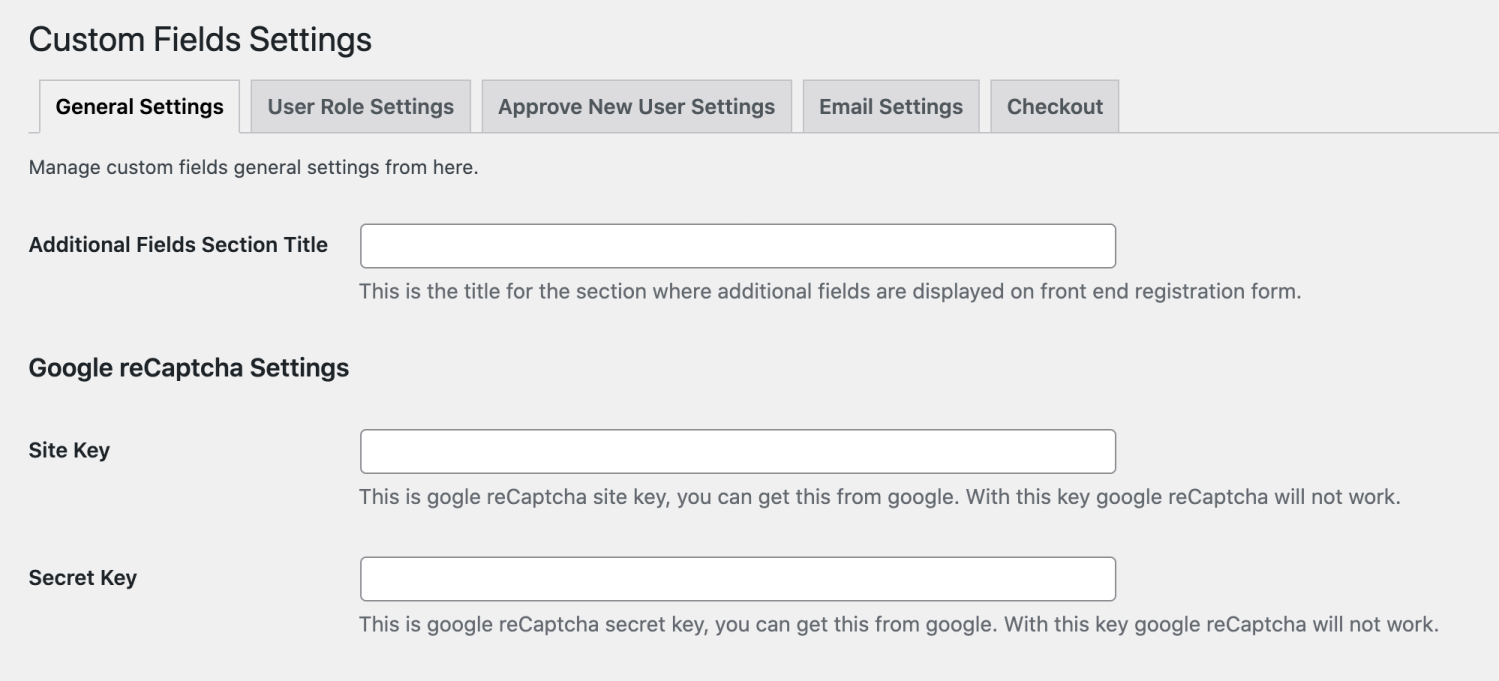Viewport: 1499px width, 681px height.
Task: Click into the Site Key text field
Action: point(737,451)
